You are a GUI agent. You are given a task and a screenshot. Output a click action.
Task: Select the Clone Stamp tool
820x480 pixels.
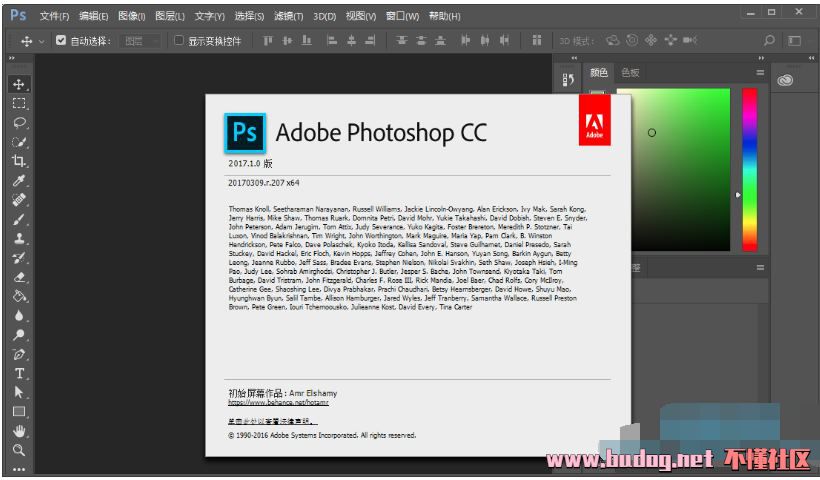click(x=19, y=238)
